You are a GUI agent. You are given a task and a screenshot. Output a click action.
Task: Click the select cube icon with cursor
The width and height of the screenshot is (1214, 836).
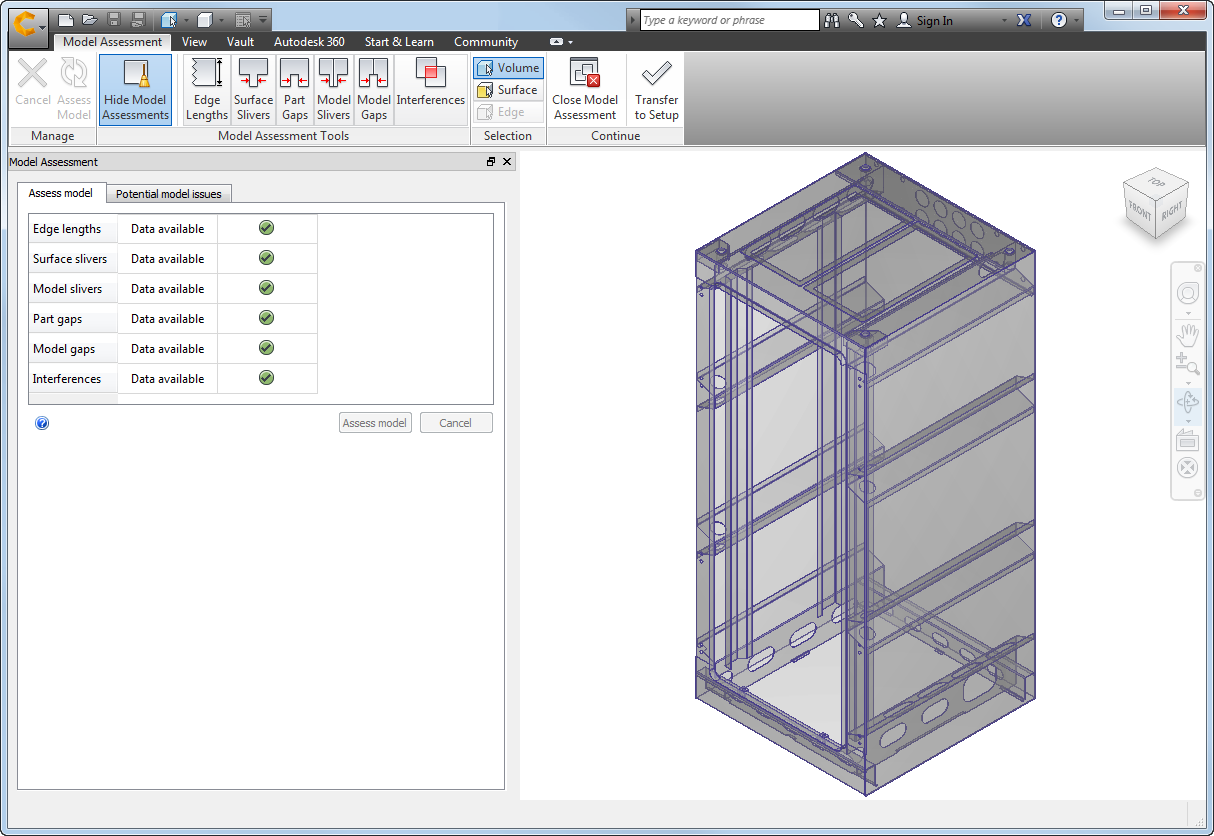(x=169, y=20)
